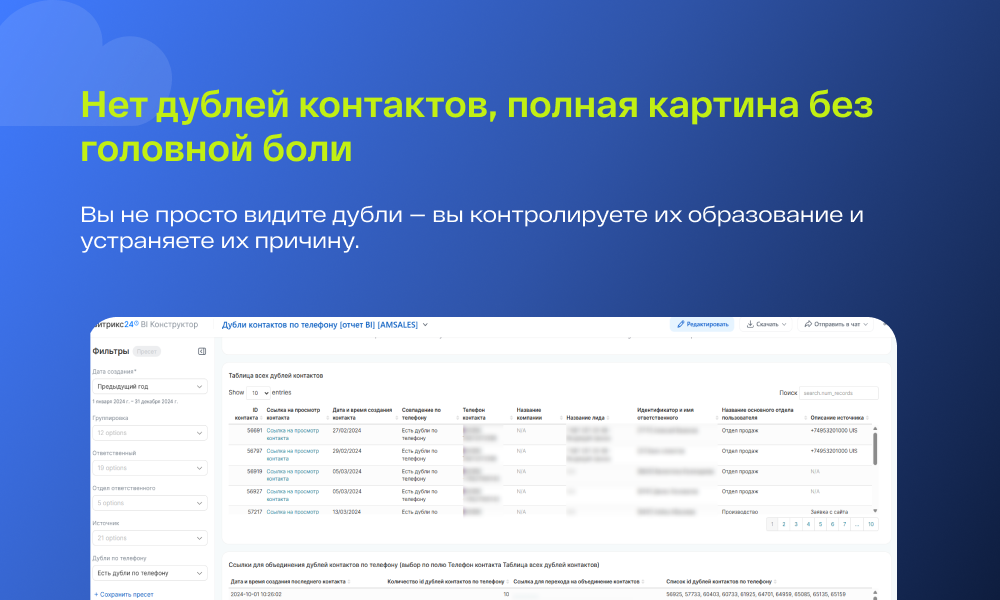Open the Скачать download menu

(765, 325)
